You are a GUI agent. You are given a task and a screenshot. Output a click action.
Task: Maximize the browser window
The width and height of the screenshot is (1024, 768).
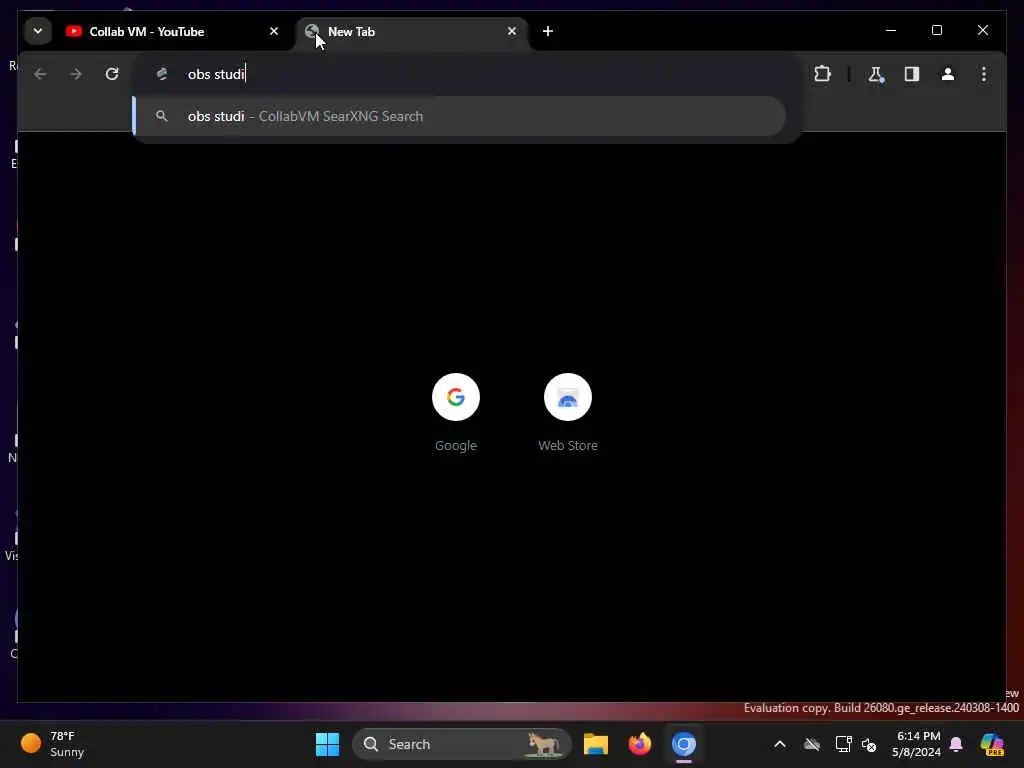click(937, 31)
